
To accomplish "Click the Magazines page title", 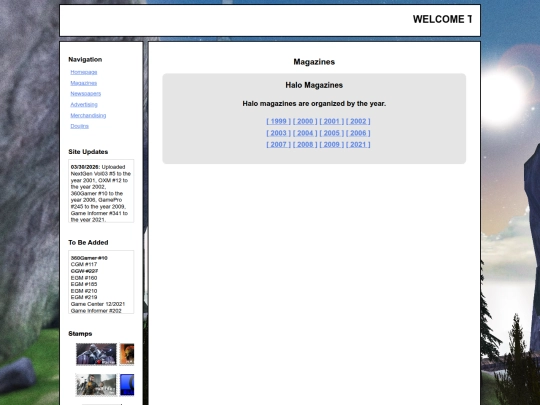I will (x=314, y=62).
